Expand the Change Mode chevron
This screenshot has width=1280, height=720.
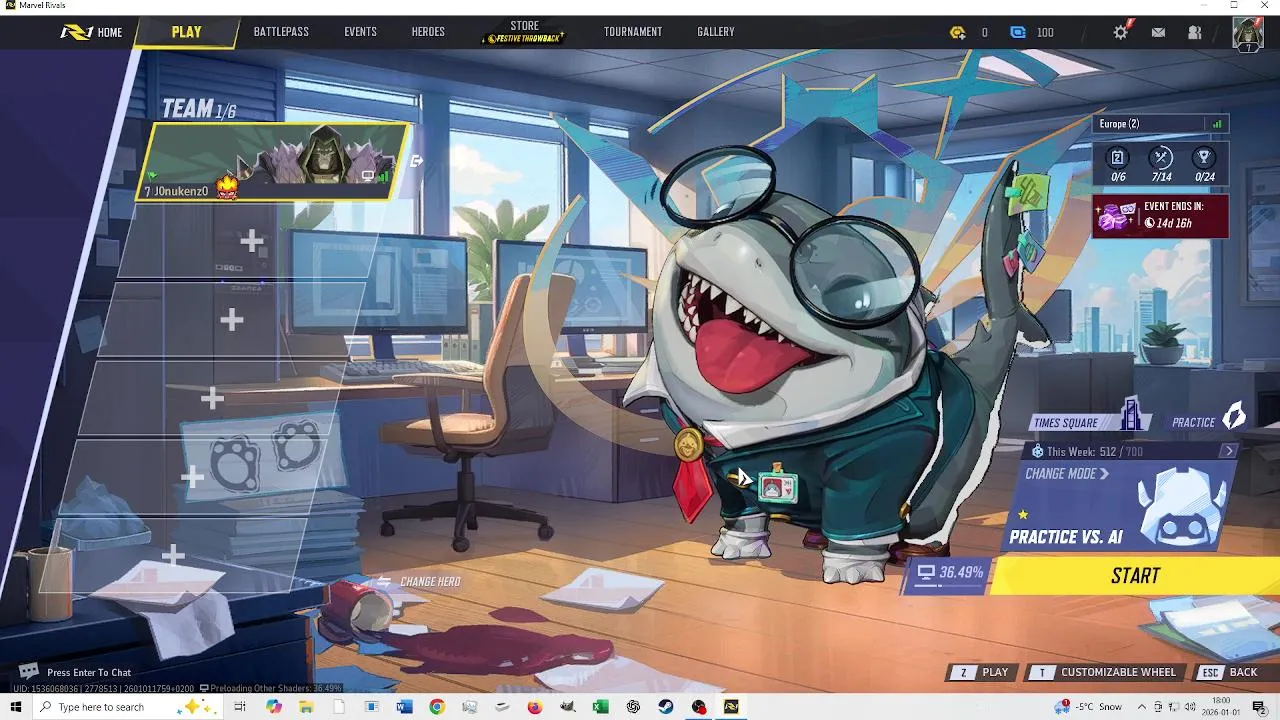pyautogui.click(x=1104, y=474)
